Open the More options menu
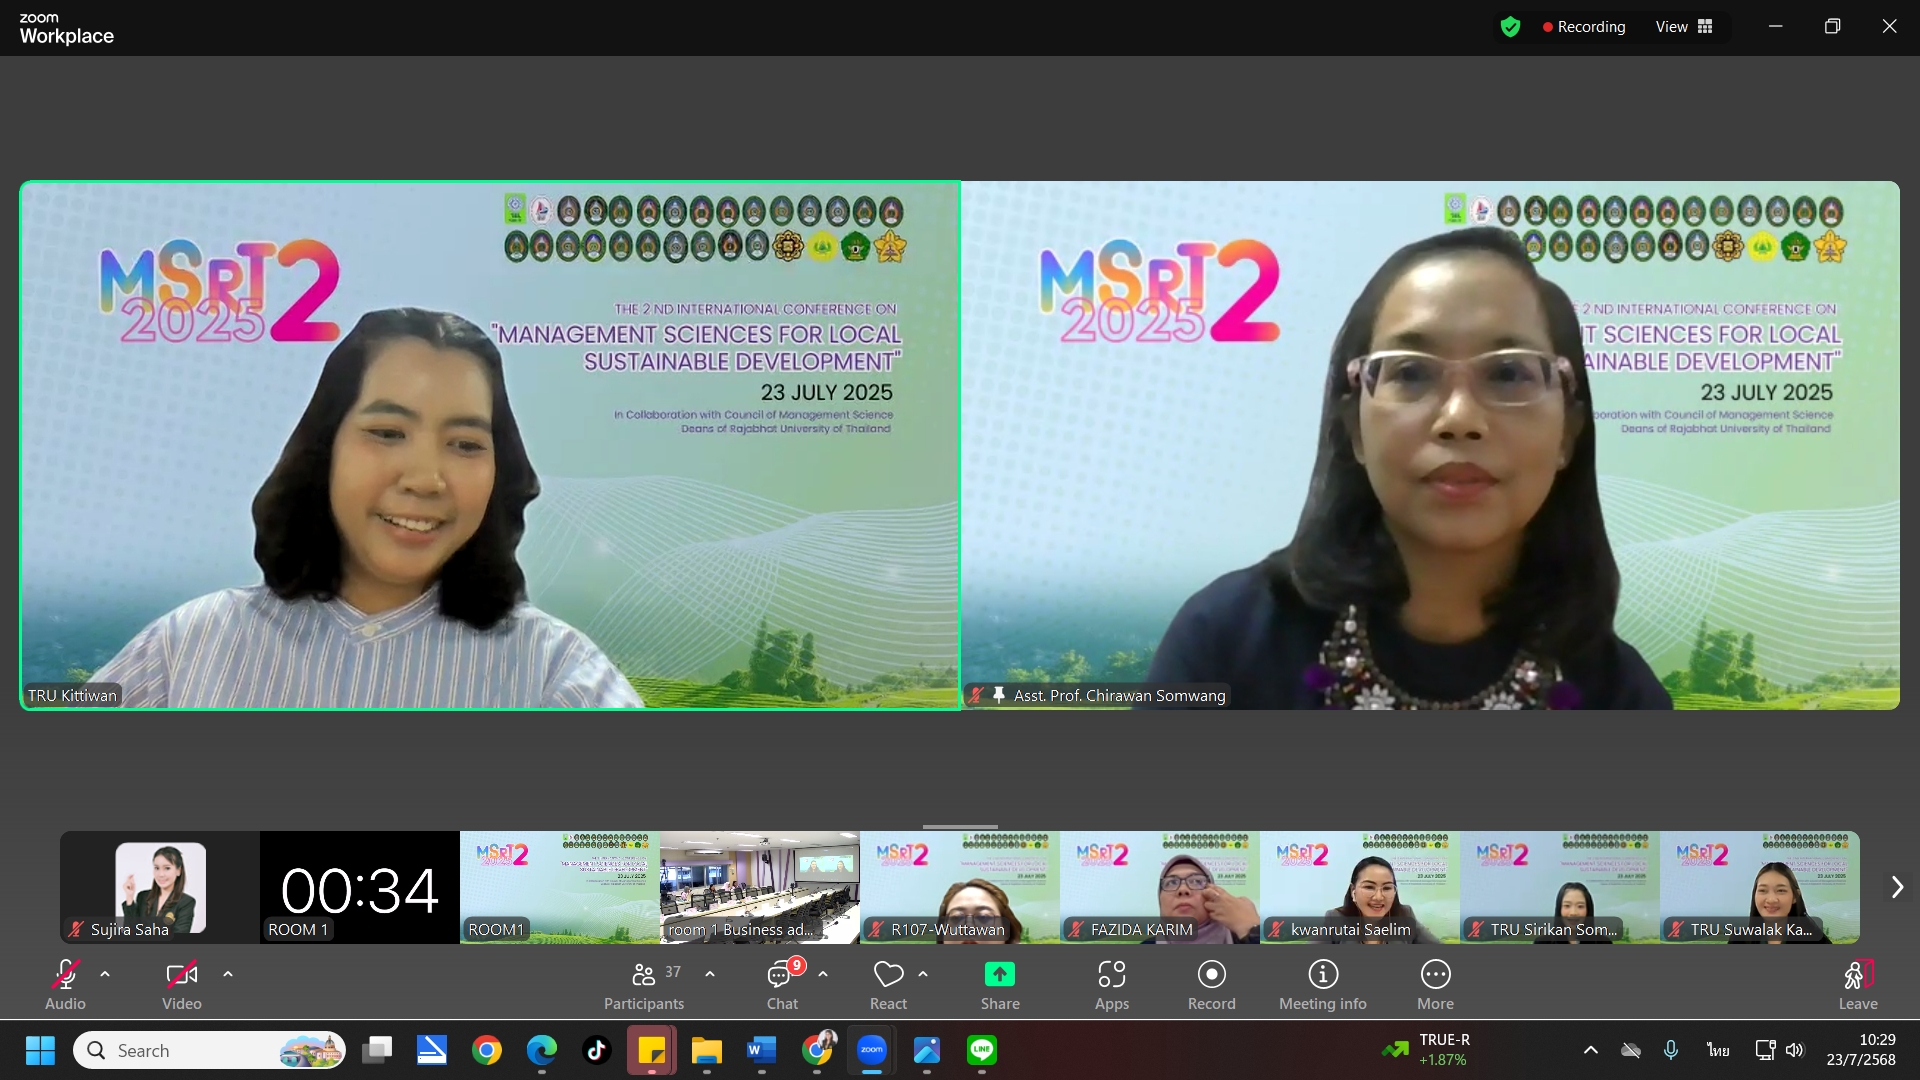The height and width of the screenshot is (1080, 1920). point(1436,985)
